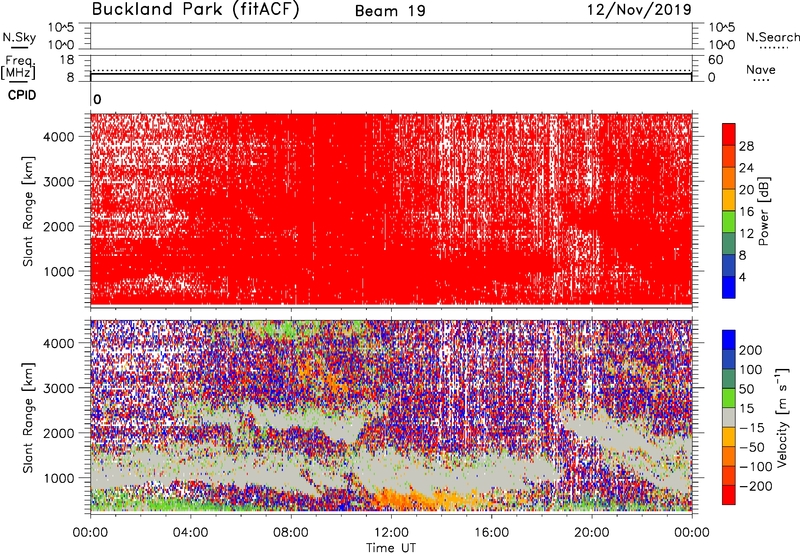
Task: Click the 12:00 time tick label
Action: pos(391,532)
